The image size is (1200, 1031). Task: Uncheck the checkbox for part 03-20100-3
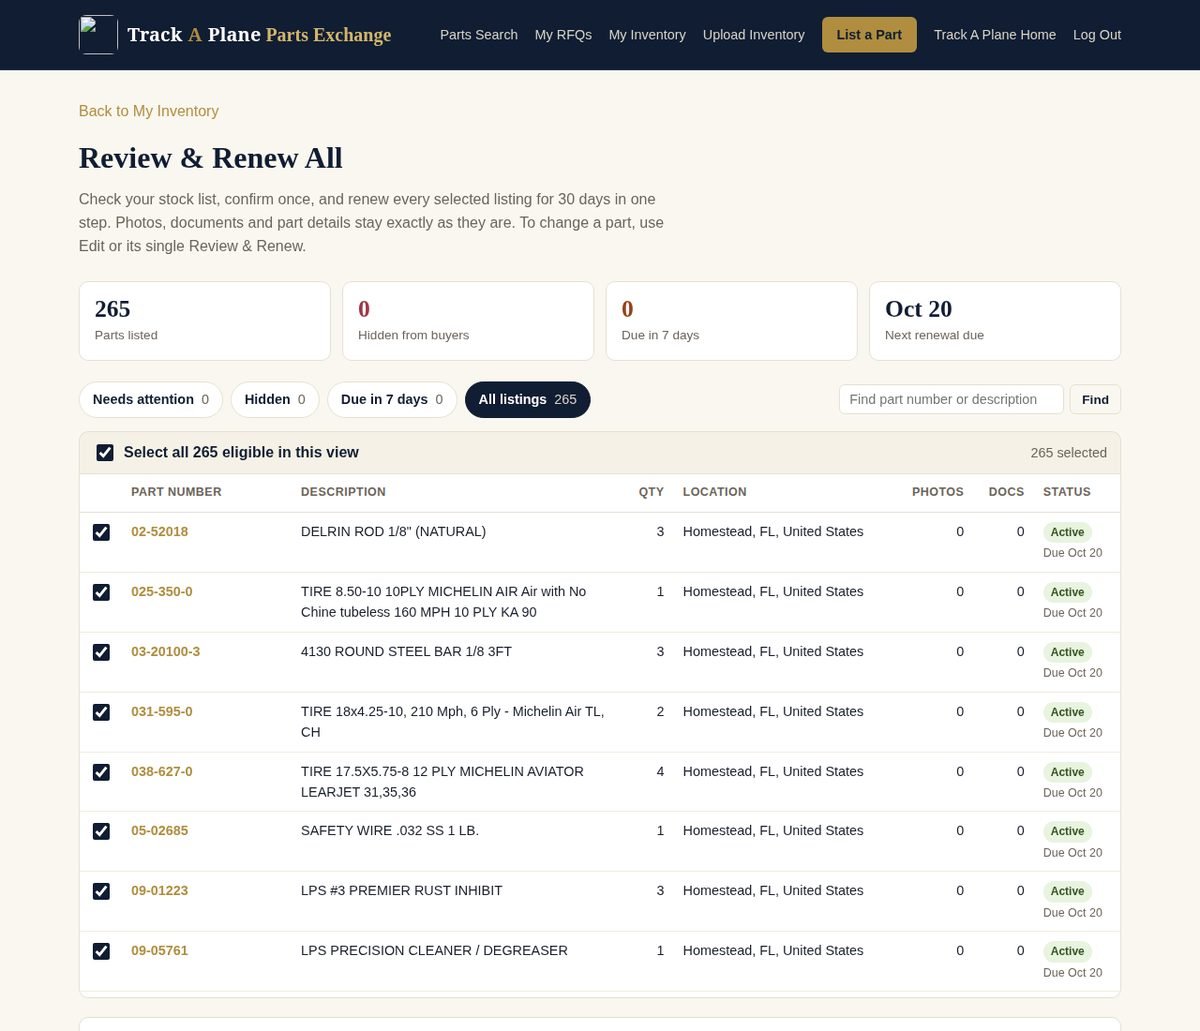pyautogui.click(x=101, y=652)
